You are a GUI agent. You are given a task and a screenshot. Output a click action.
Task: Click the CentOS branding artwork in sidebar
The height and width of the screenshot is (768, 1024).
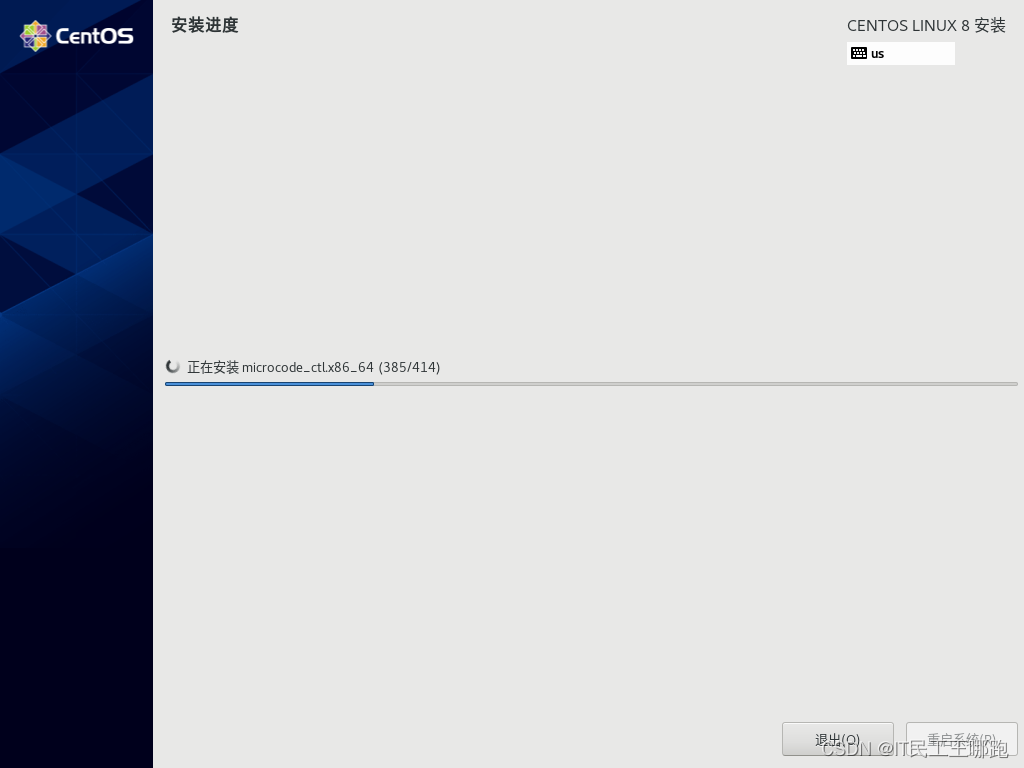pos(76,300)
